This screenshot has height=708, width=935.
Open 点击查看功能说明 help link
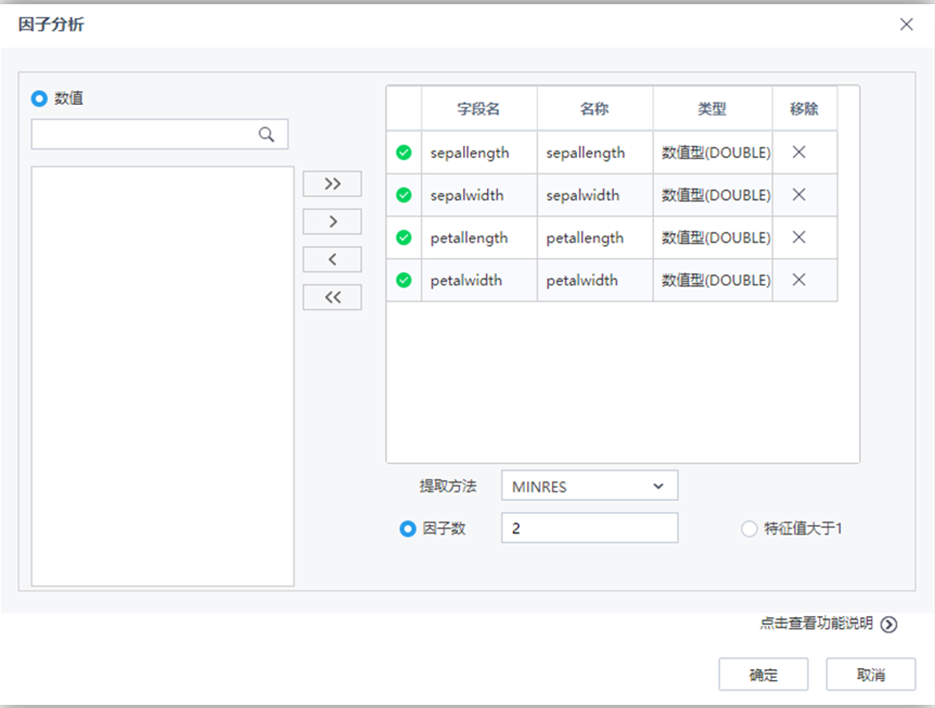tap(815, 623)
